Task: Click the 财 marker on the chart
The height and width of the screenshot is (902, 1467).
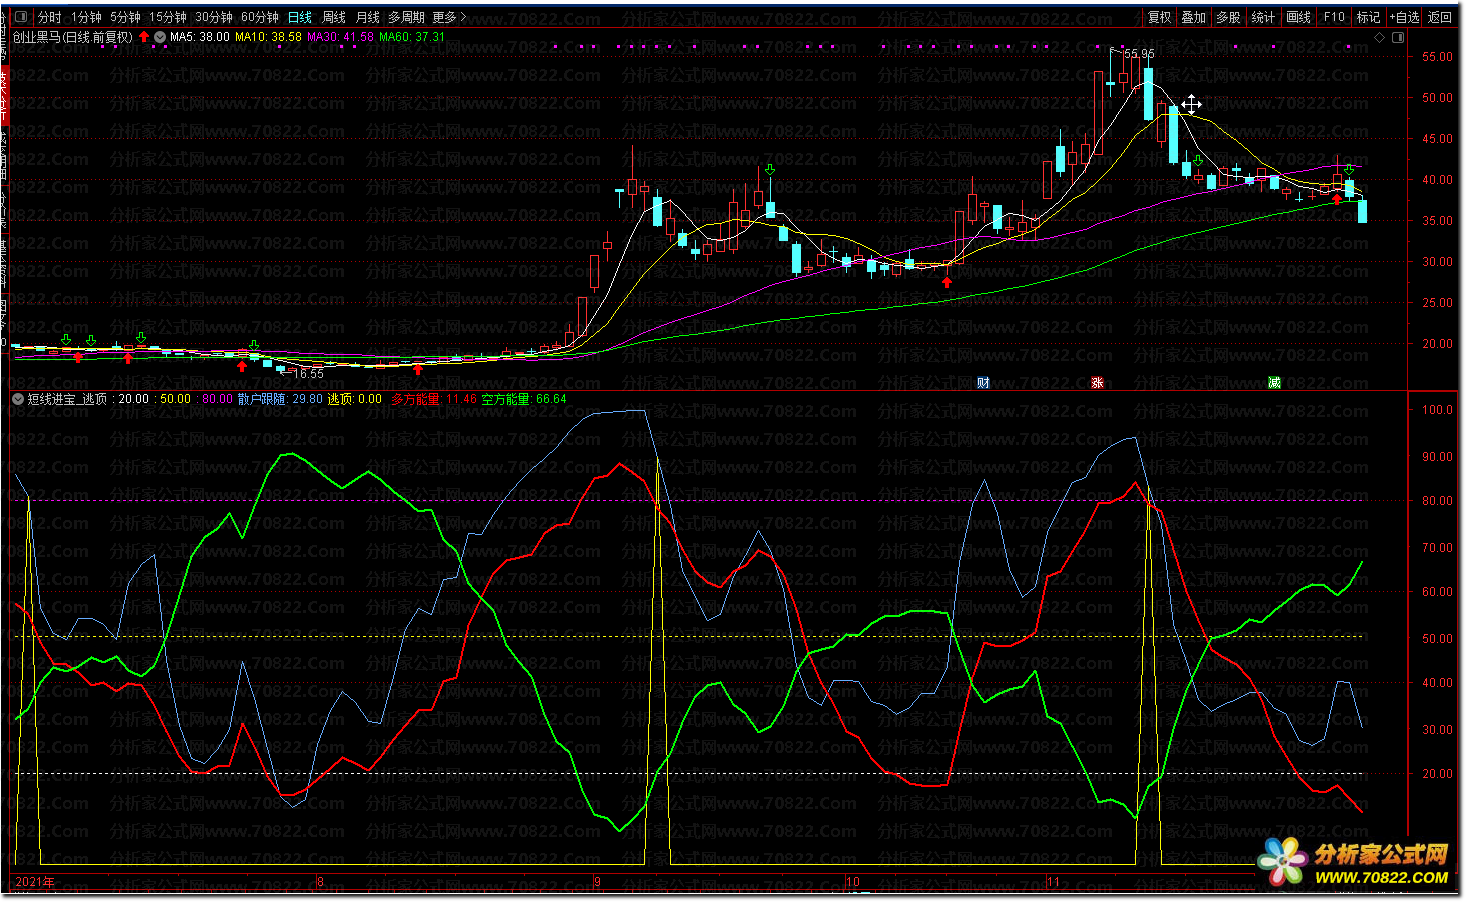Action: coord(983,383)
